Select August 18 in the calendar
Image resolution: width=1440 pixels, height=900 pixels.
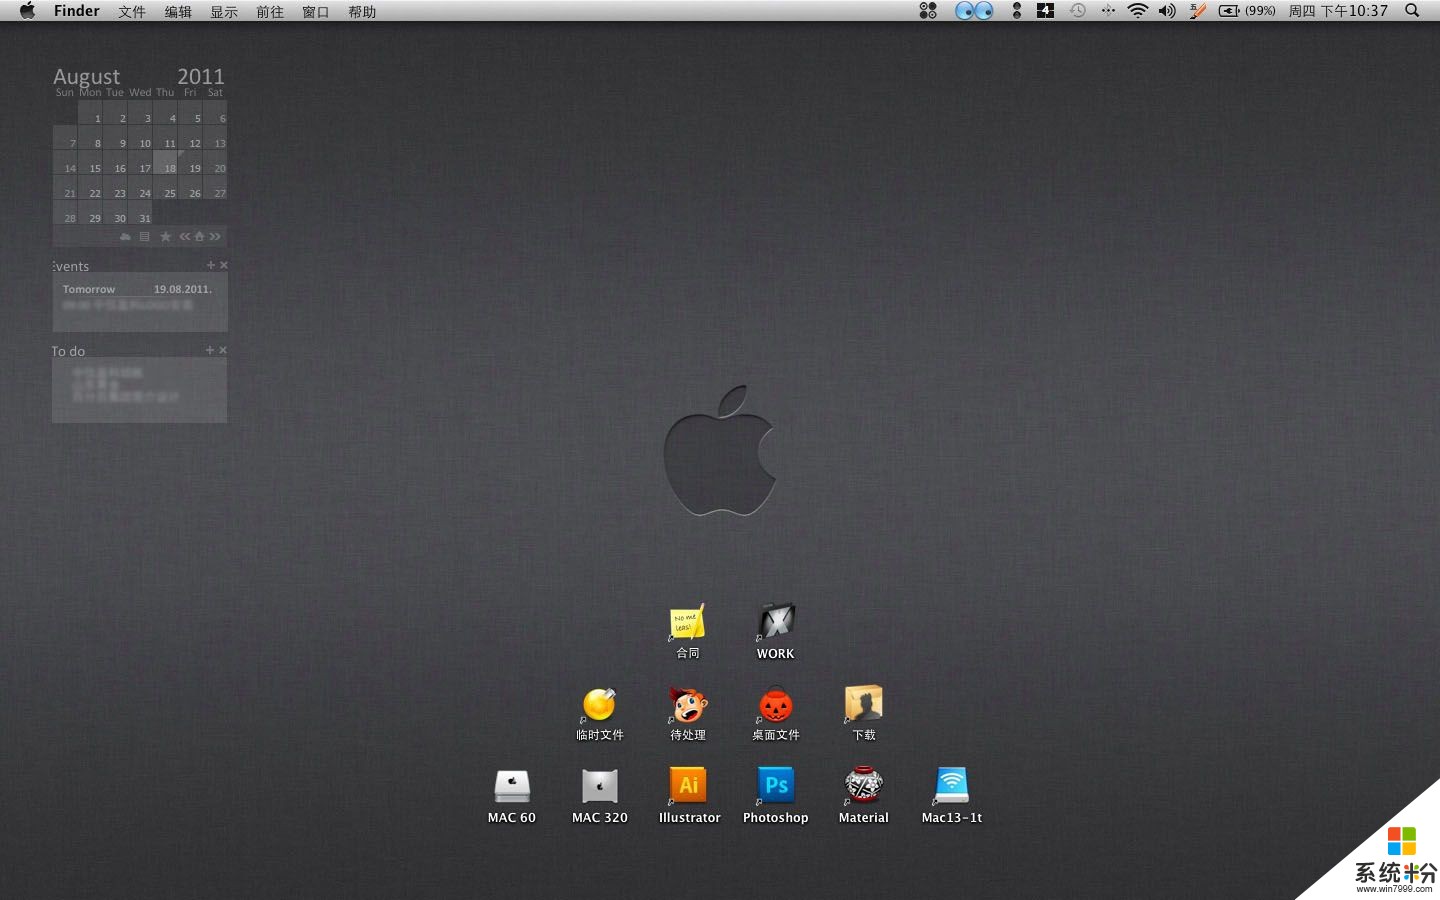165,162
